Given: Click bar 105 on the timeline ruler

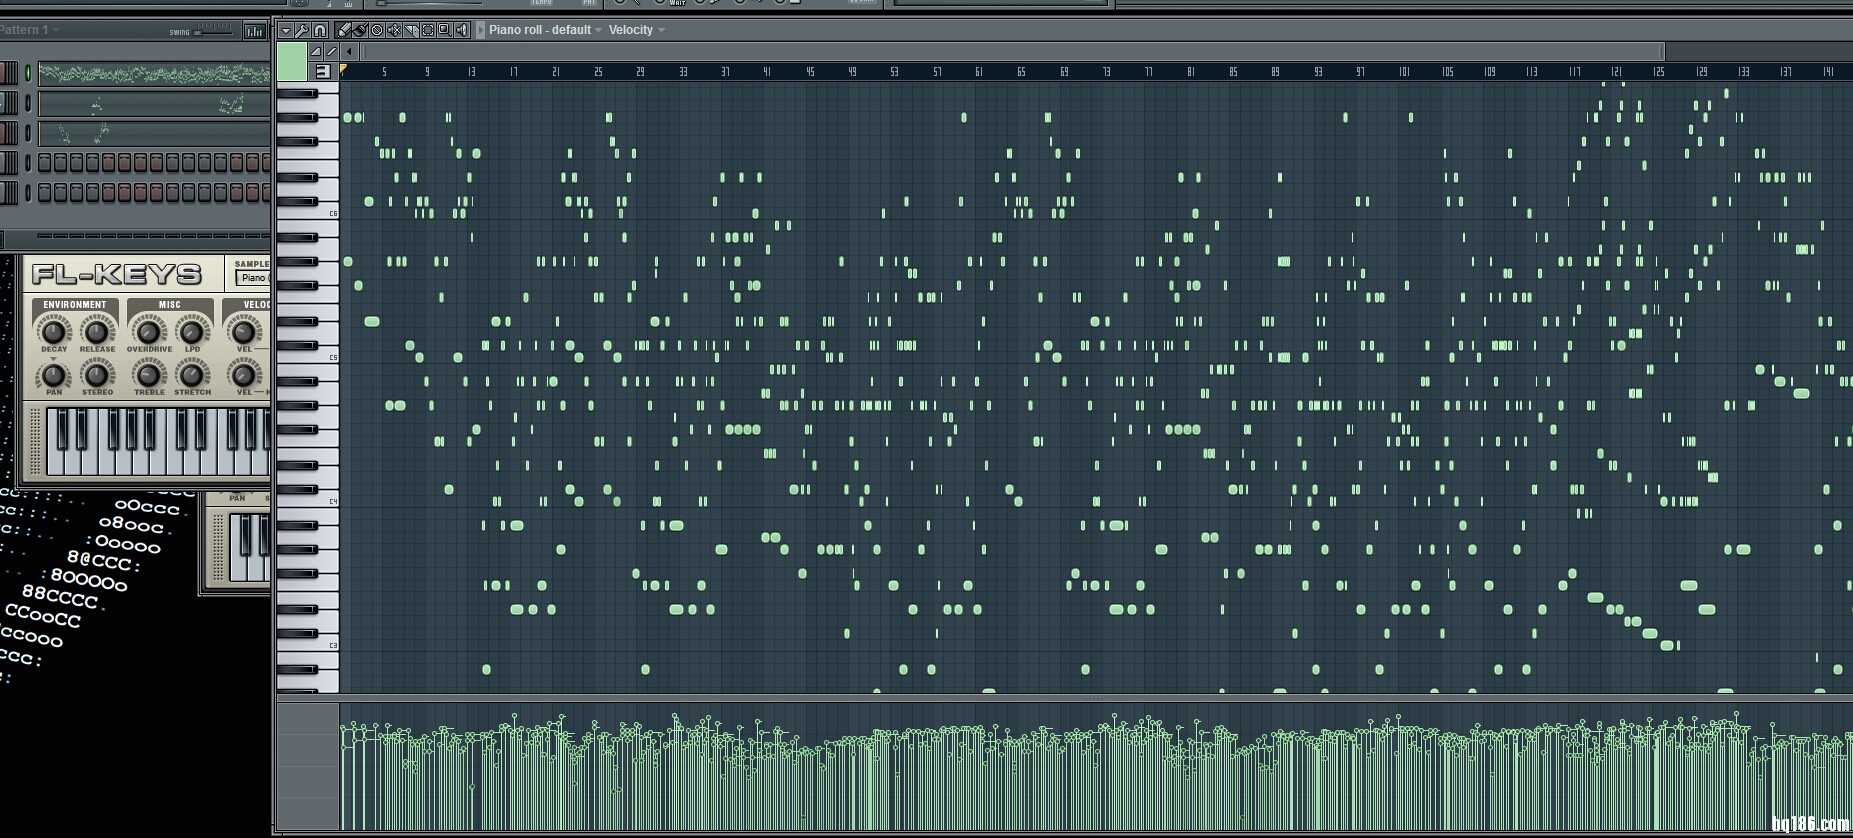Looking at the screenshot, I should (x=1447, y=72).
